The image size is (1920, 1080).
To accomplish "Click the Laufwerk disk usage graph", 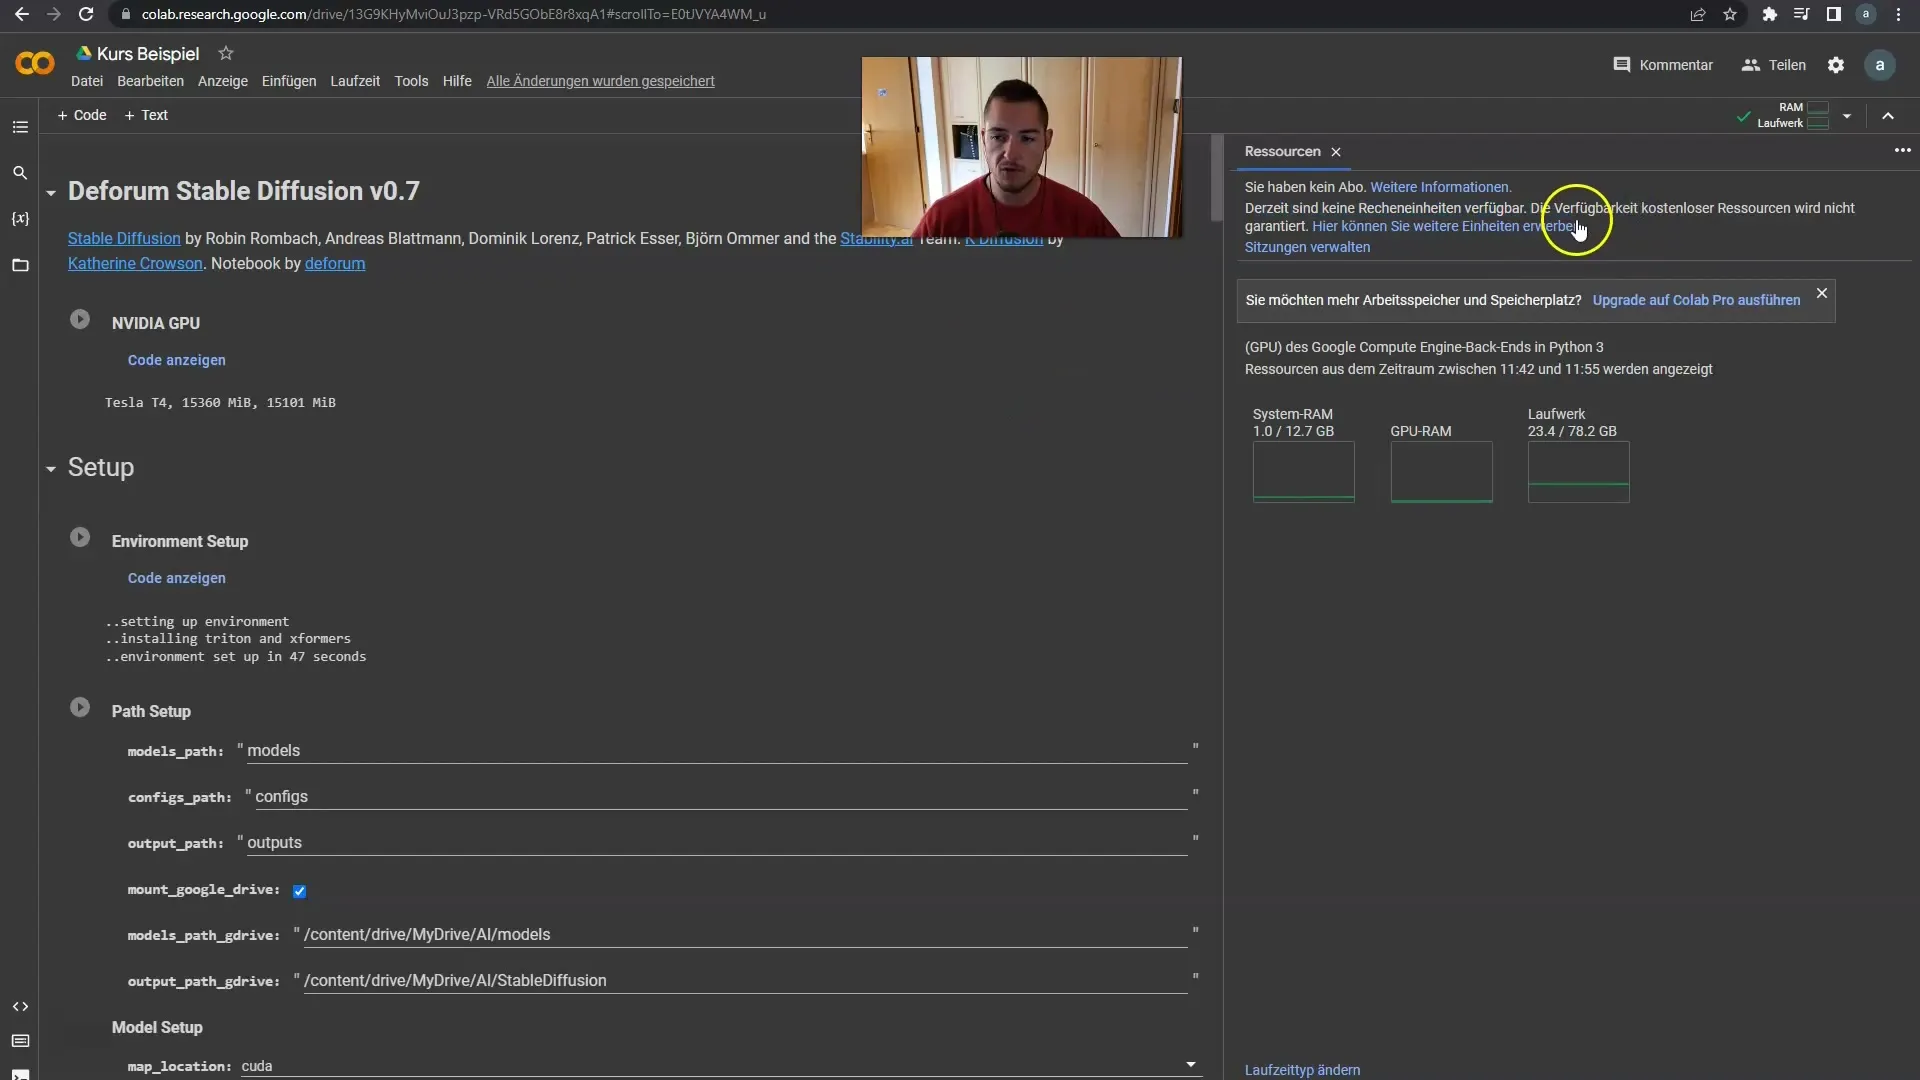I will [x=1579, y=472].
